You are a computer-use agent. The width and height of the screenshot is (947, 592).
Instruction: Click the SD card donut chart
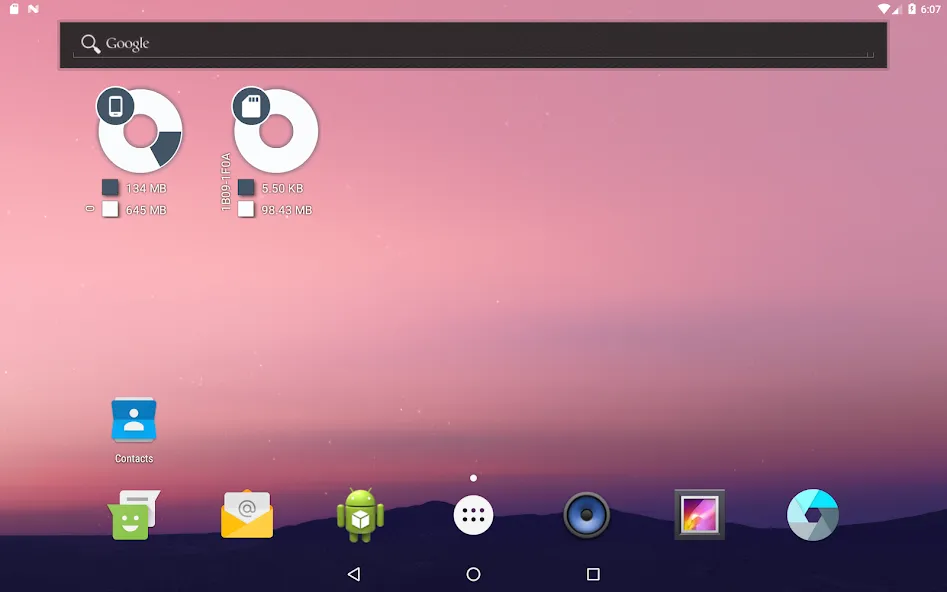click(276, 131)
